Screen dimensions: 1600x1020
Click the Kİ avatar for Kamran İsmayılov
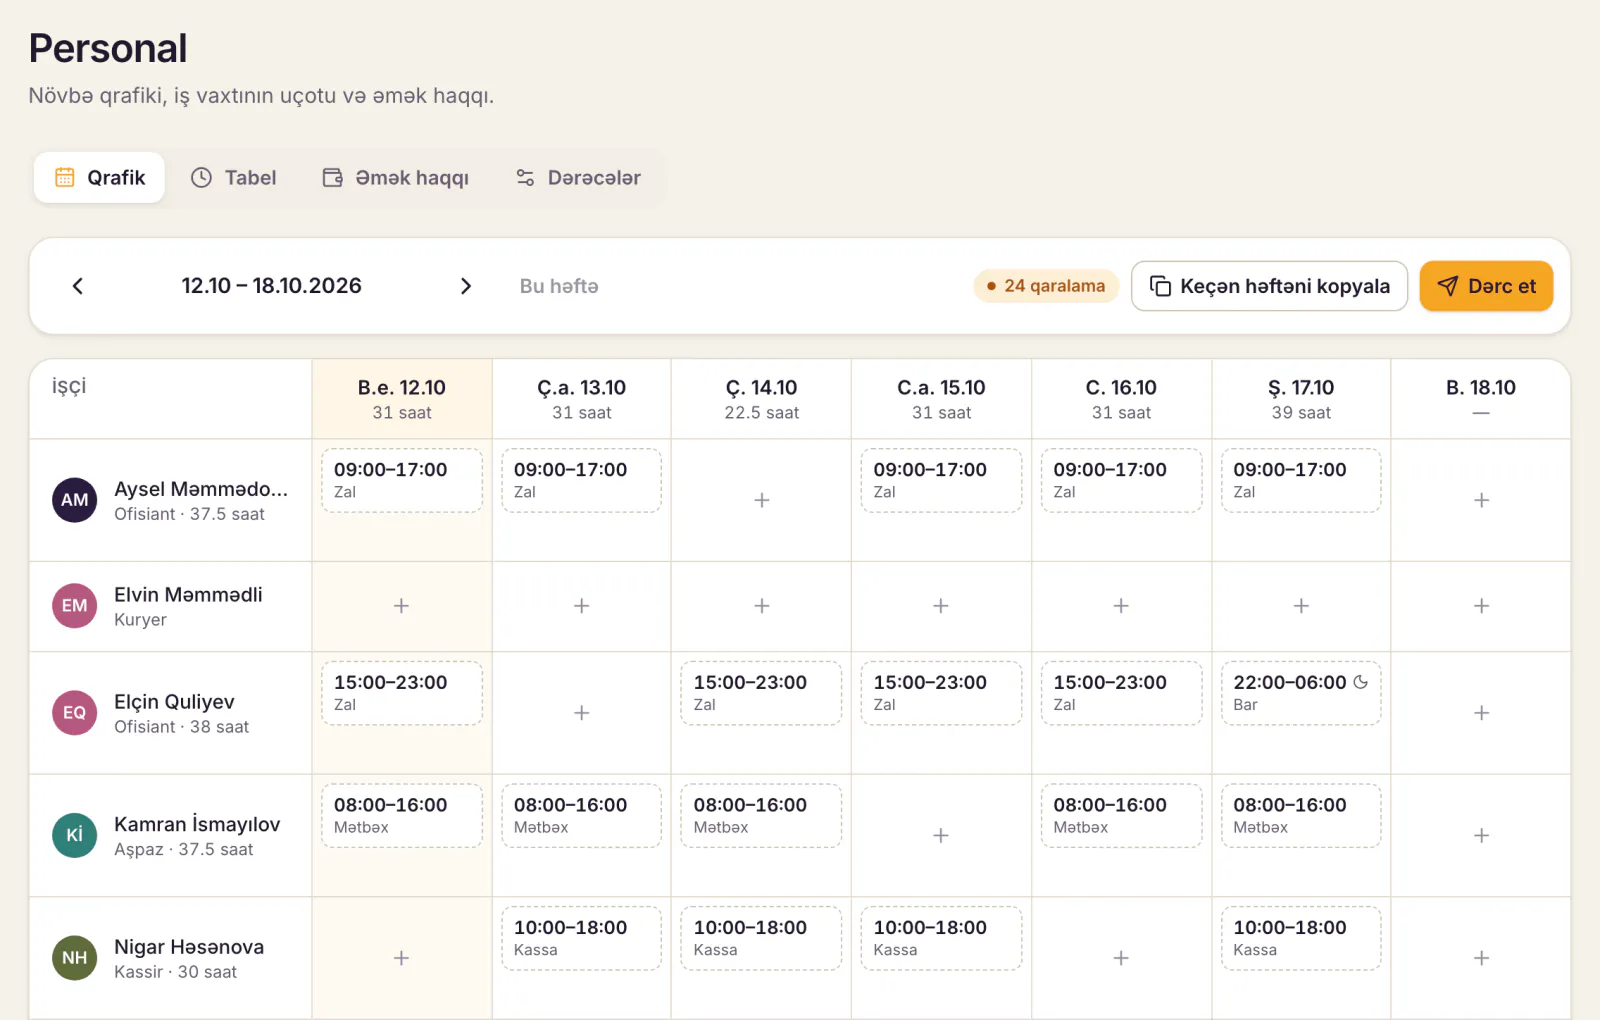tap(75, 835)
